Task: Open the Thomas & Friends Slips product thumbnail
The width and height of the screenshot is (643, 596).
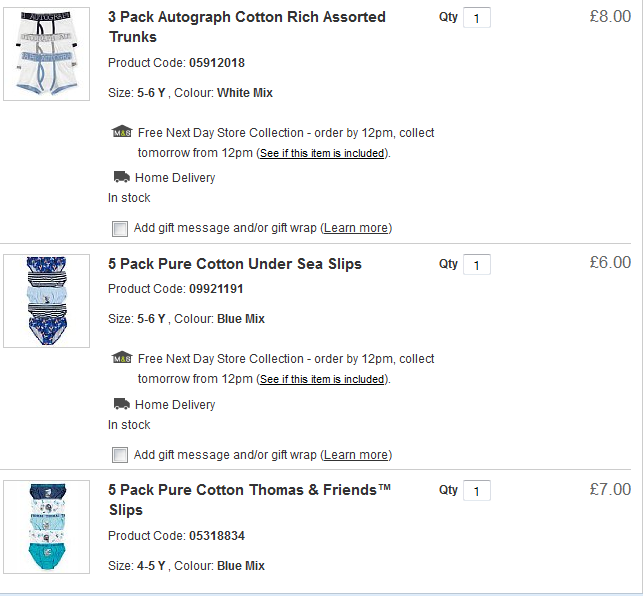Action: (x=46, y=527)
